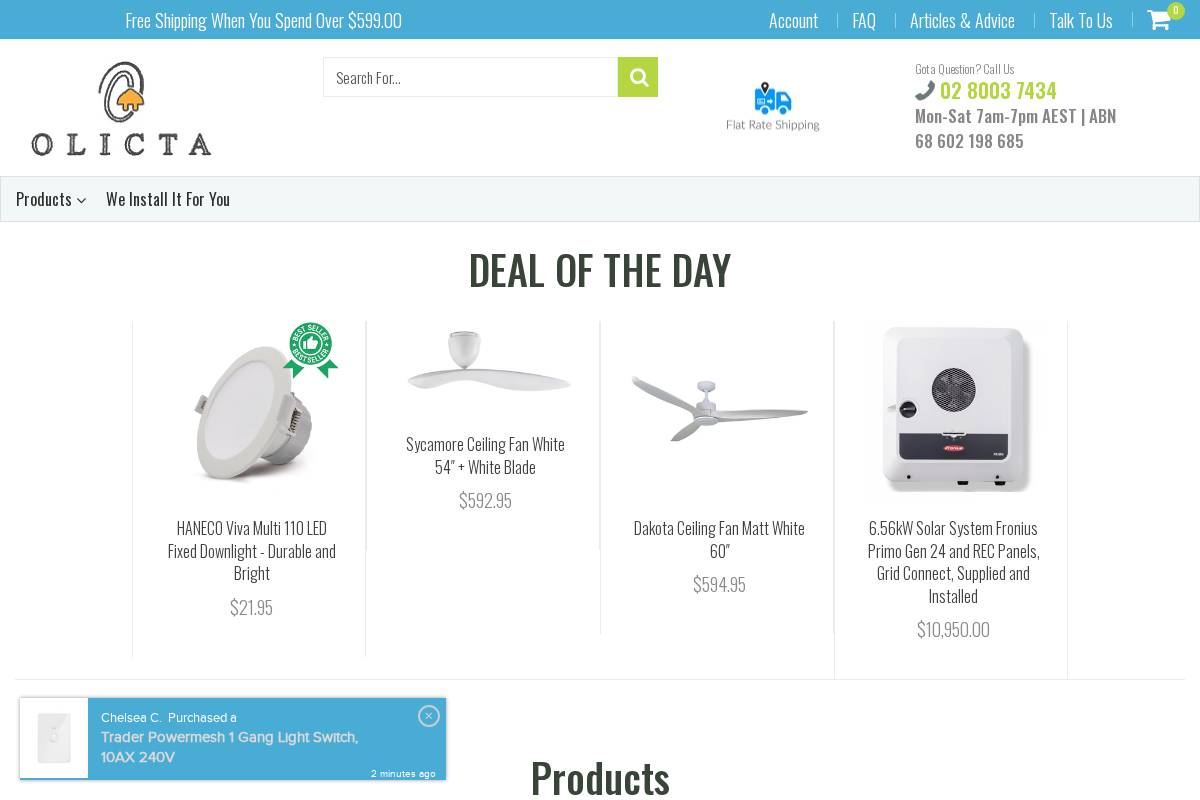View the Dakota Ceiling Fan Matt White 60 inch
This screenshot has width=1200, height=800.
coord(719,540)
